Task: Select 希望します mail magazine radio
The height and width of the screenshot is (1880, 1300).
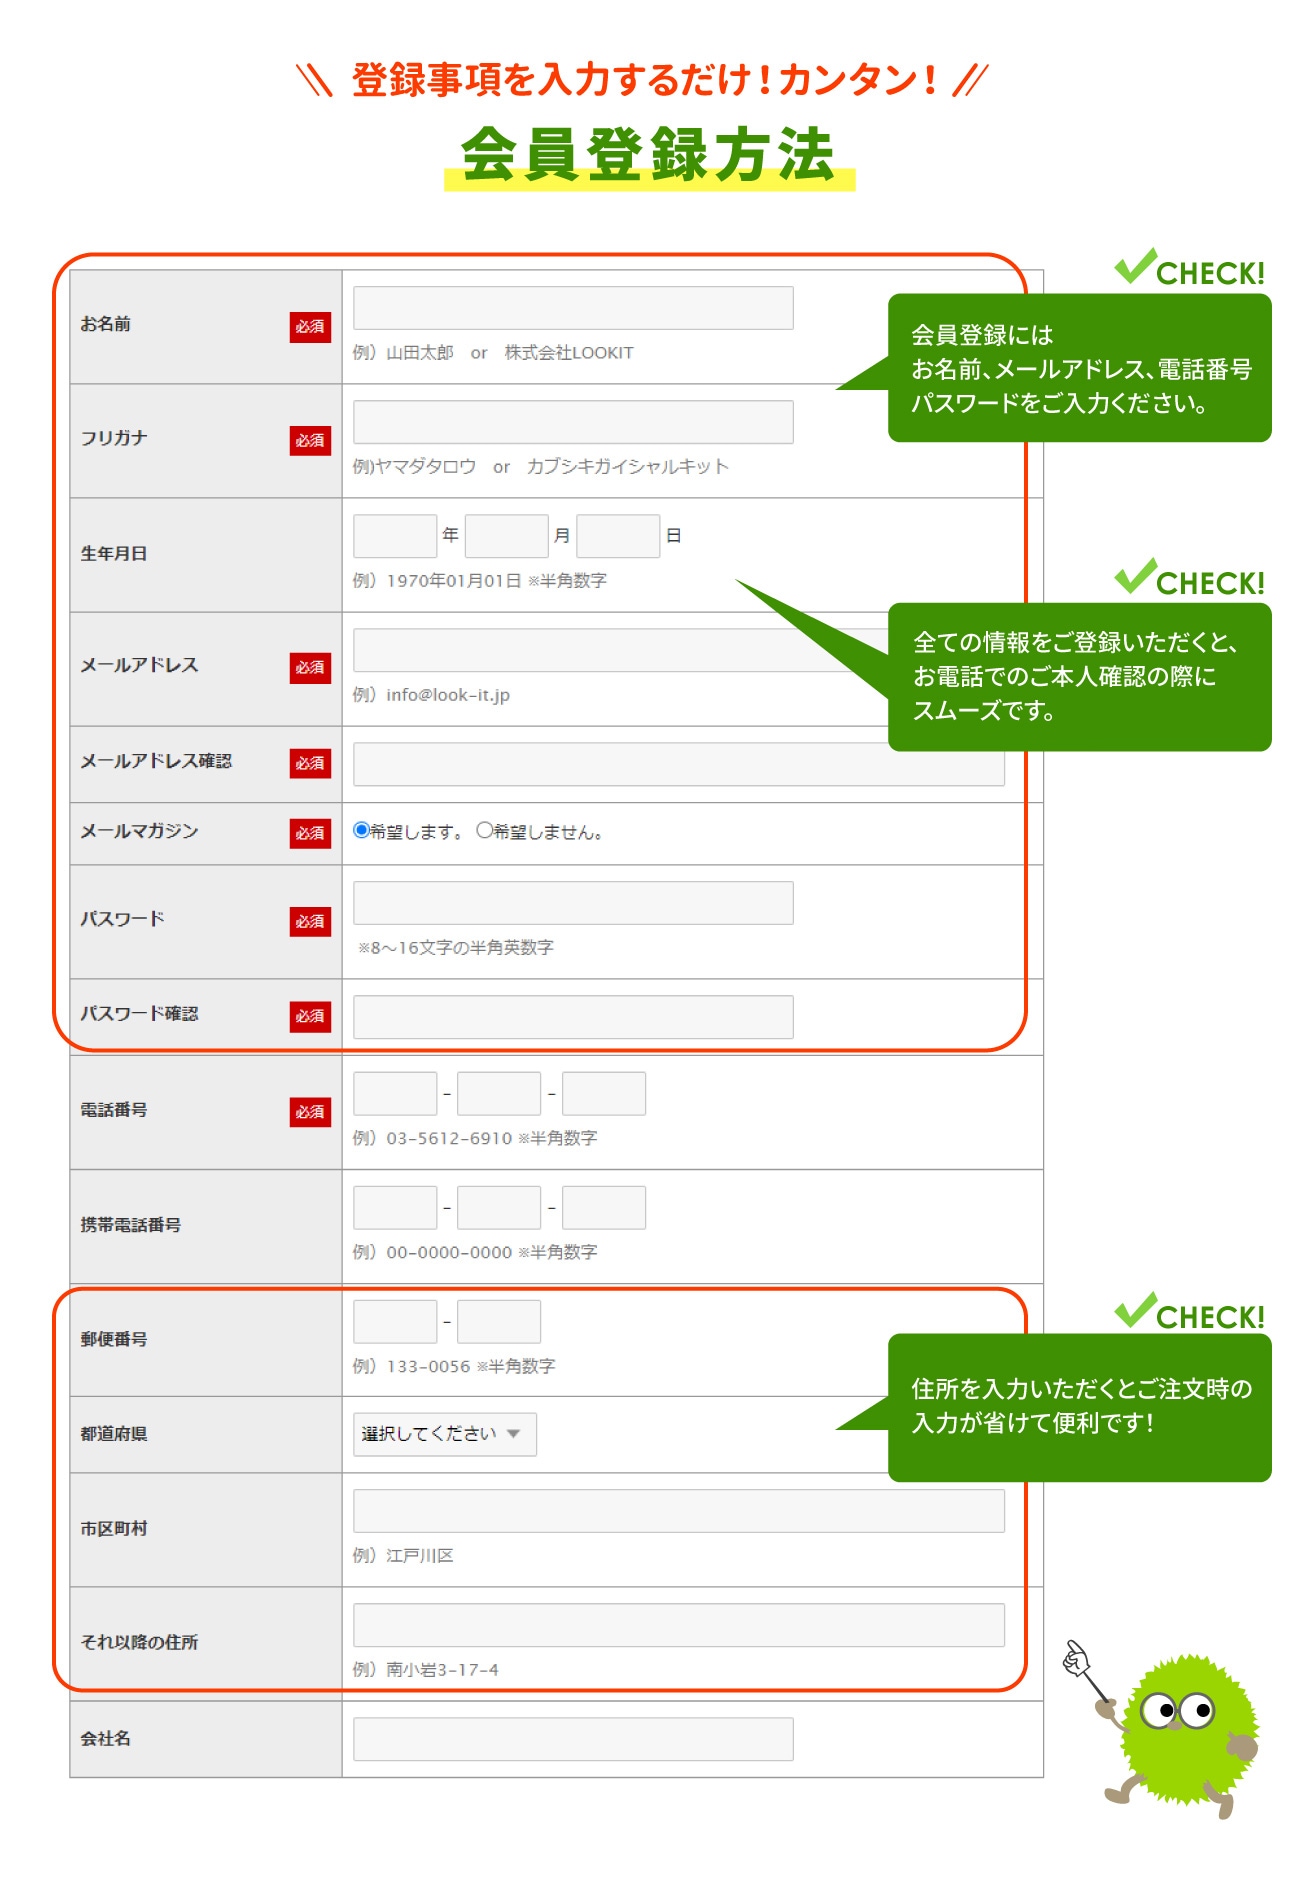Action: click(x=362, y=830)
